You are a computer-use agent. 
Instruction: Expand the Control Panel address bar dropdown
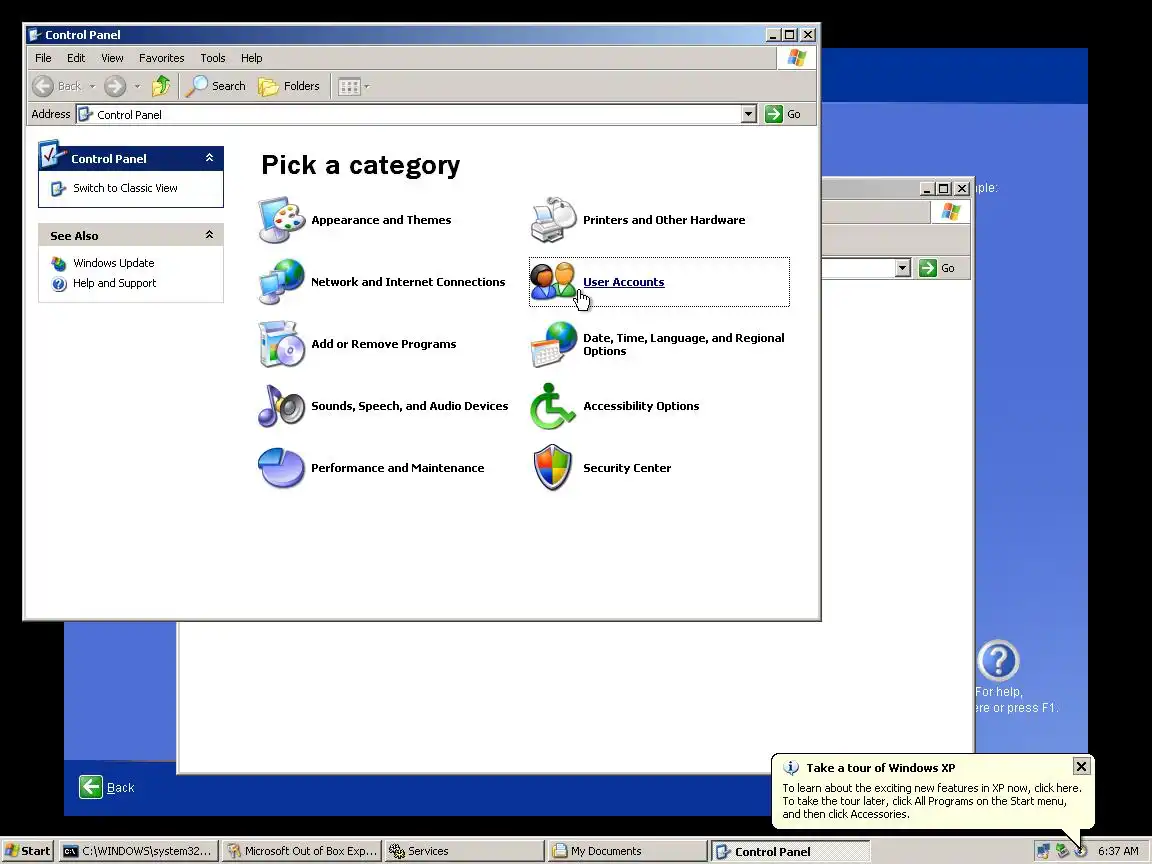pyautogui.click(x=749, y=114)
